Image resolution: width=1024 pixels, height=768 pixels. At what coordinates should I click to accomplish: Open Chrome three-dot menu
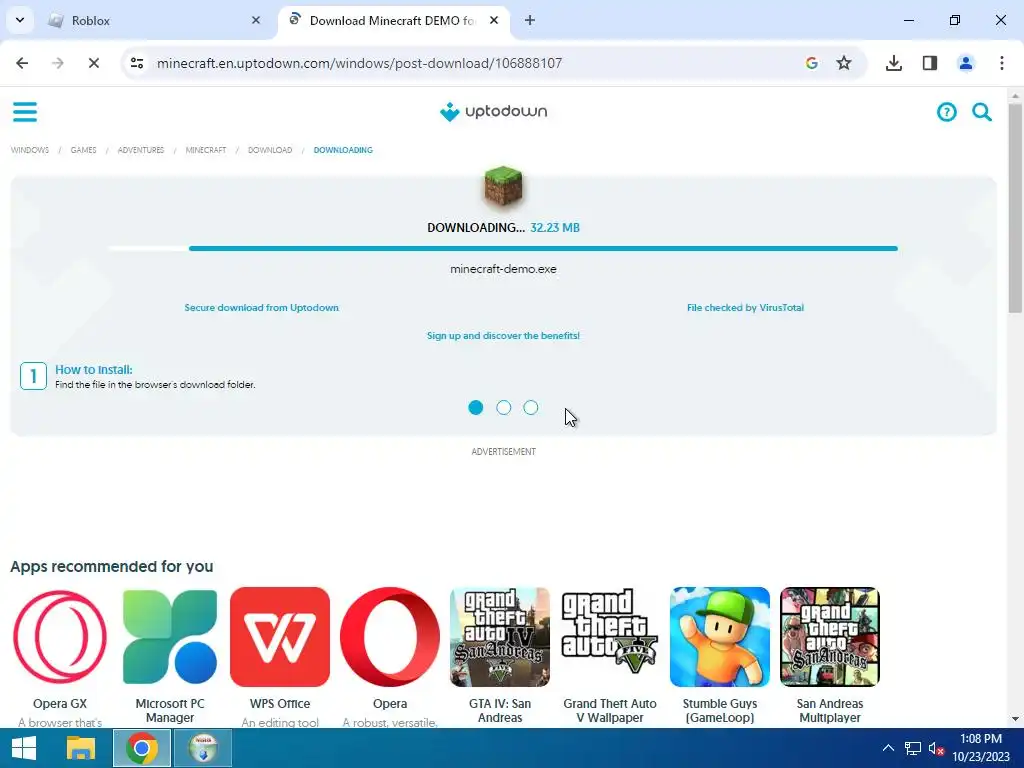1002,63
